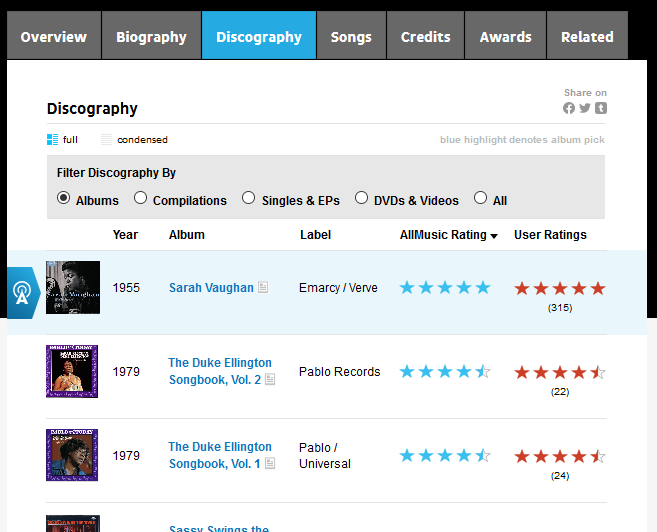This screenshot has height=532, width=657.
Task: Choose the Singles & EPs filter
Action: [249, 199]
